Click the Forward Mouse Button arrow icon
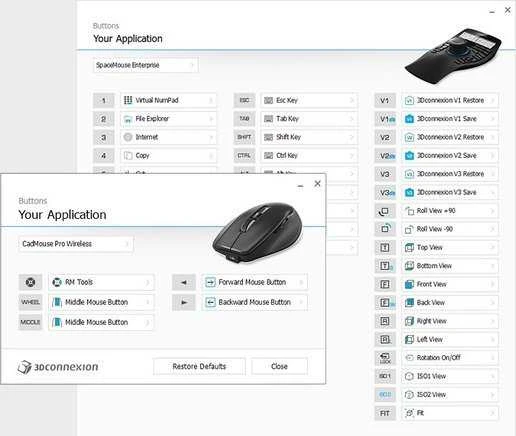Viewport: 516px width, 436px height. pos(210,282)
